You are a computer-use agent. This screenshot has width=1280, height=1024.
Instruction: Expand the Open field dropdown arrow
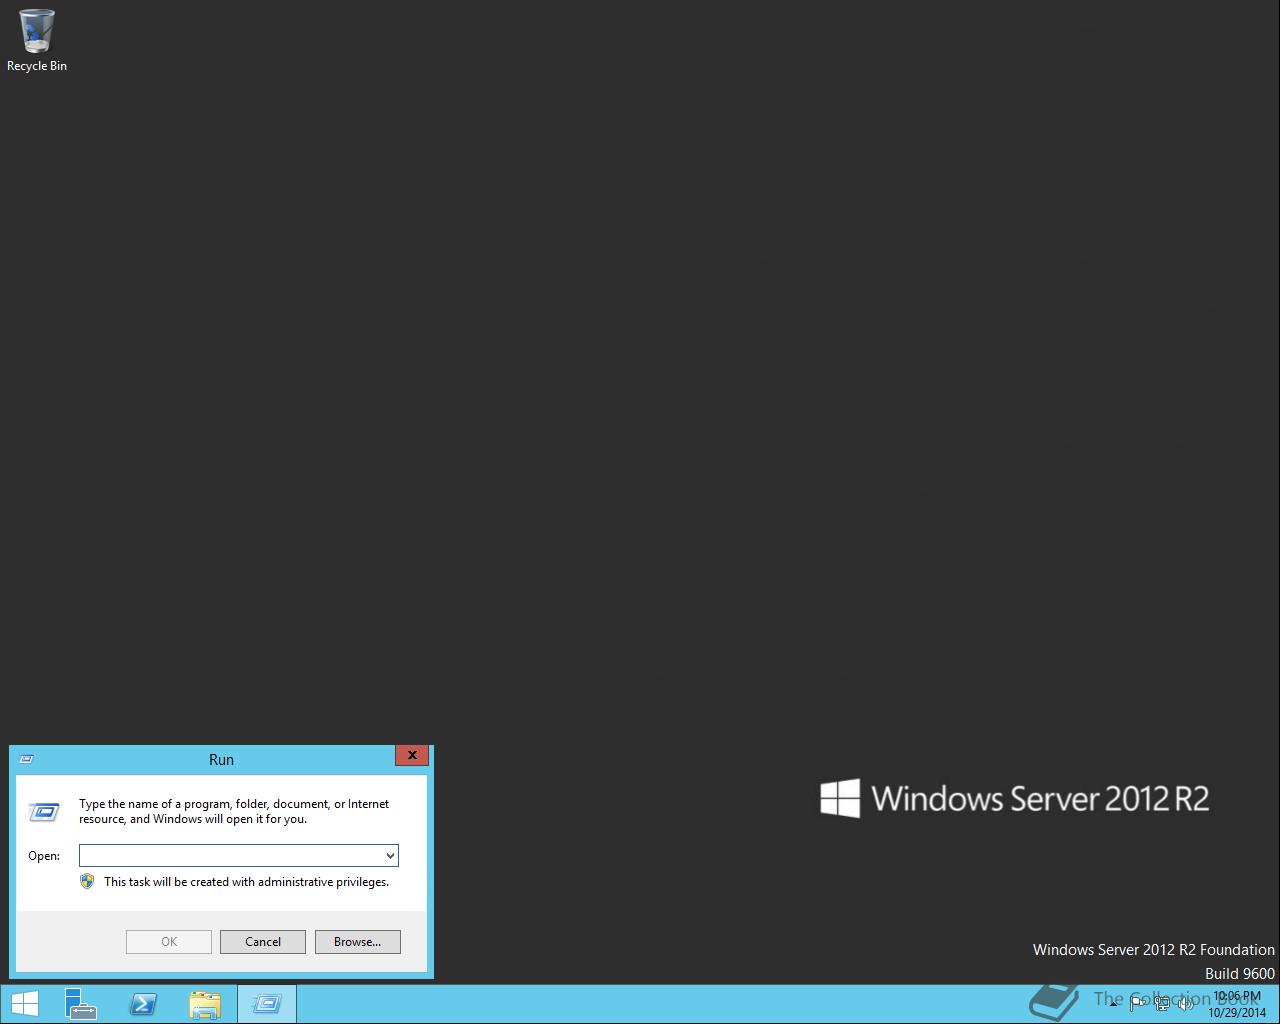390,855
